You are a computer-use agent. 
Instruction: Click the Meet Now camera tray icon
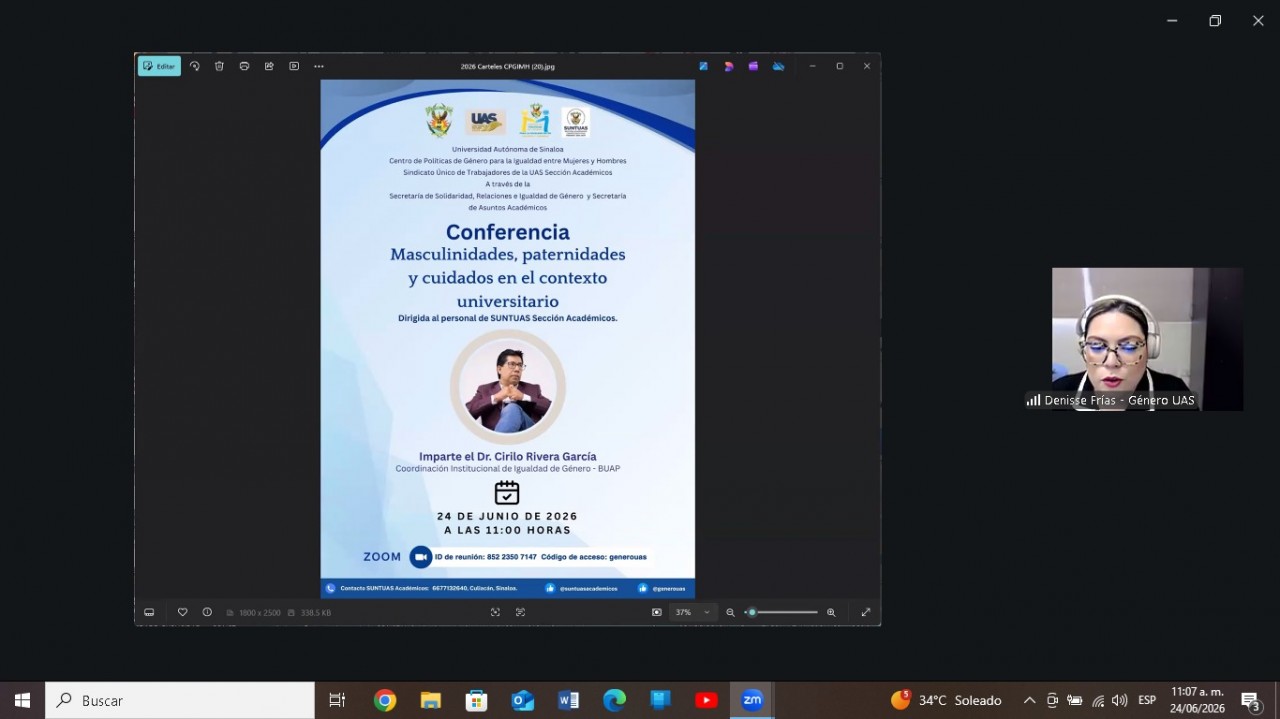click(x=1052, y=700)
